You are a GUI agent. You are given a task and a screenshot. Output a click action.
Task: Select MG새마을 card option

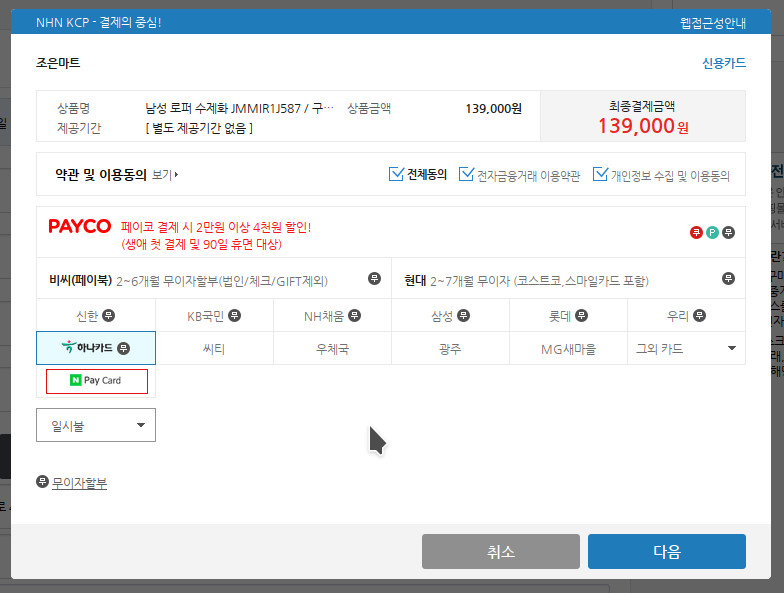(x=568, y=348)
